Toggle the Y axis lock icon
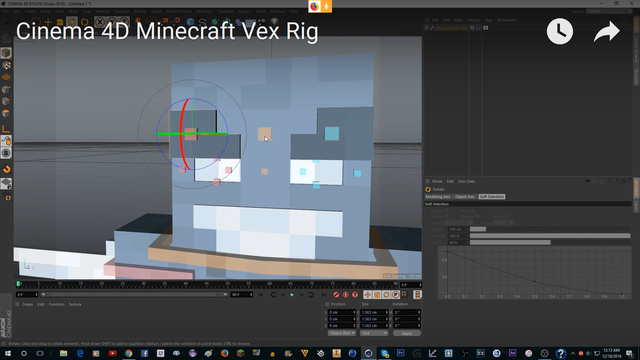Image resolution: width=640 pixels, height=360 pixels. click(112, 22)
